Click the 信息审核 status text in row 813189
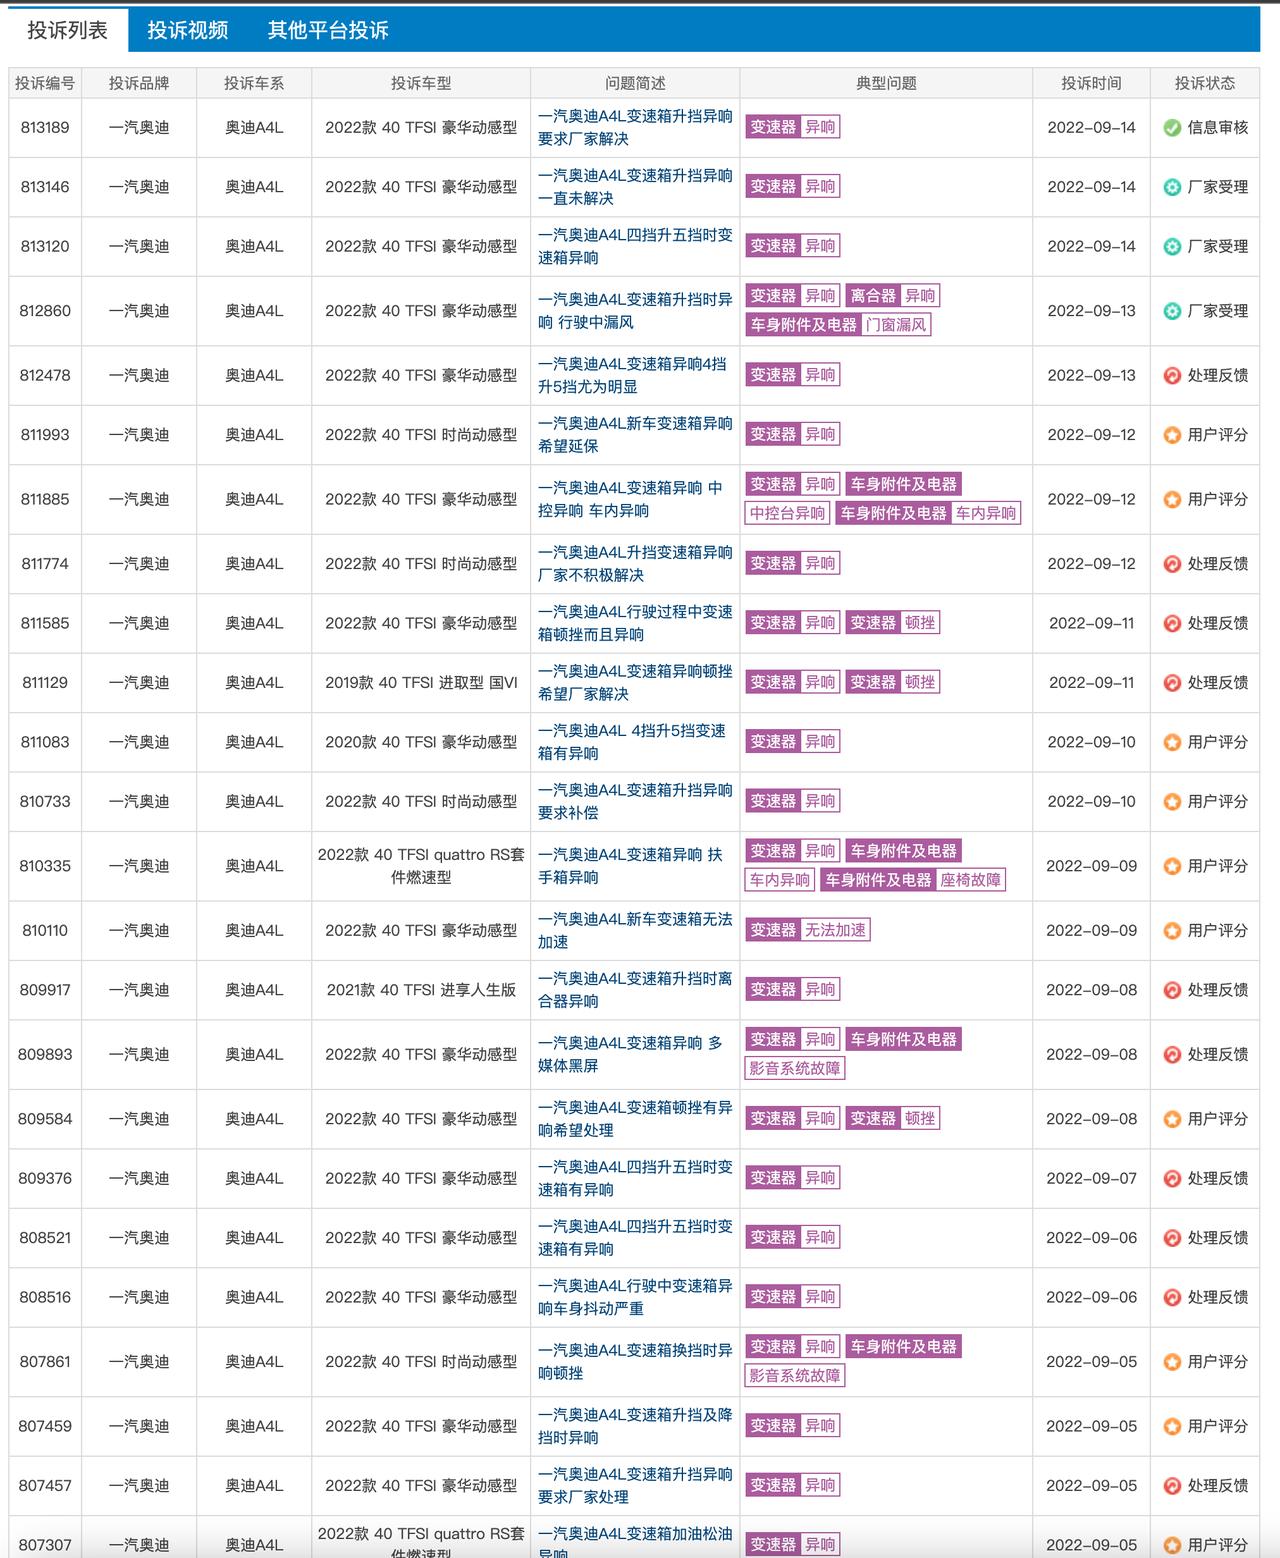Viewport: 1280px width, 1558px height. [1217, 128]
